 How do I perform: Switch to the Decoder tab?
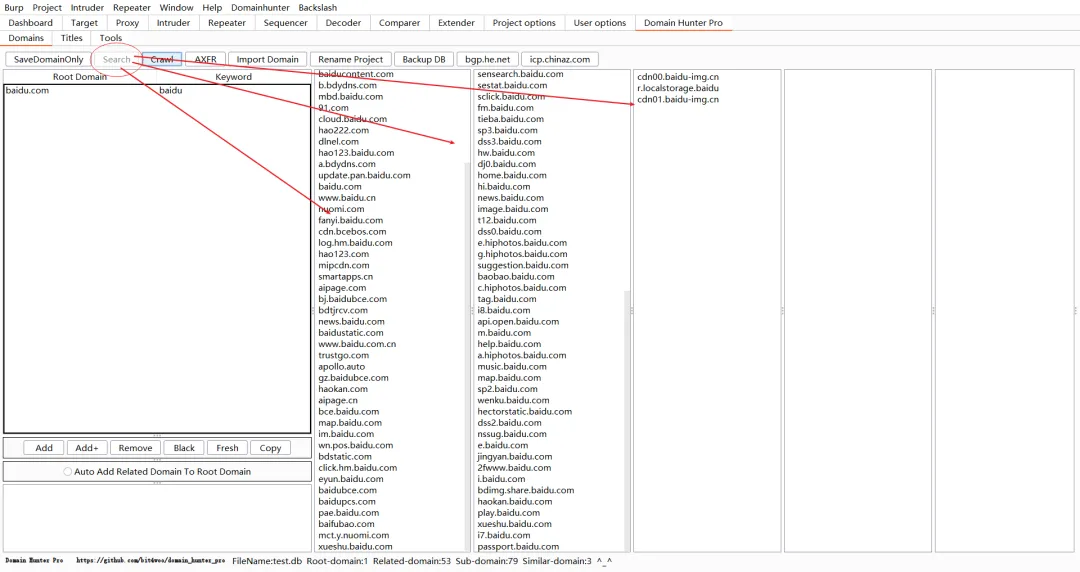click(x=343, y=23)
